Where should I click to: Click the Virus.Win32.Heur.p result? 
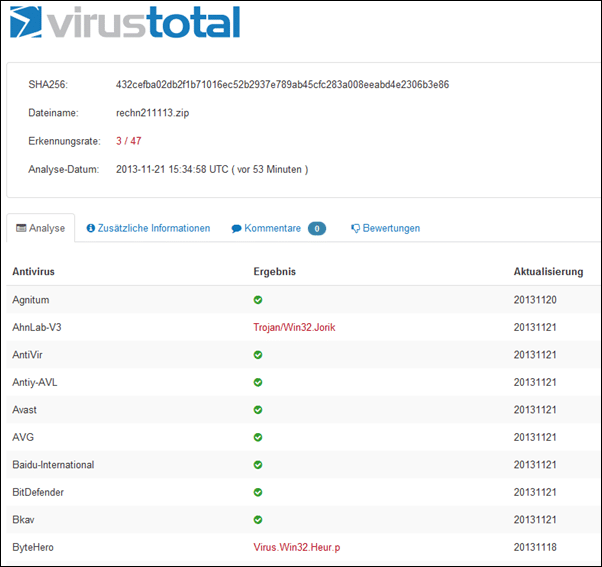[297, 547]
